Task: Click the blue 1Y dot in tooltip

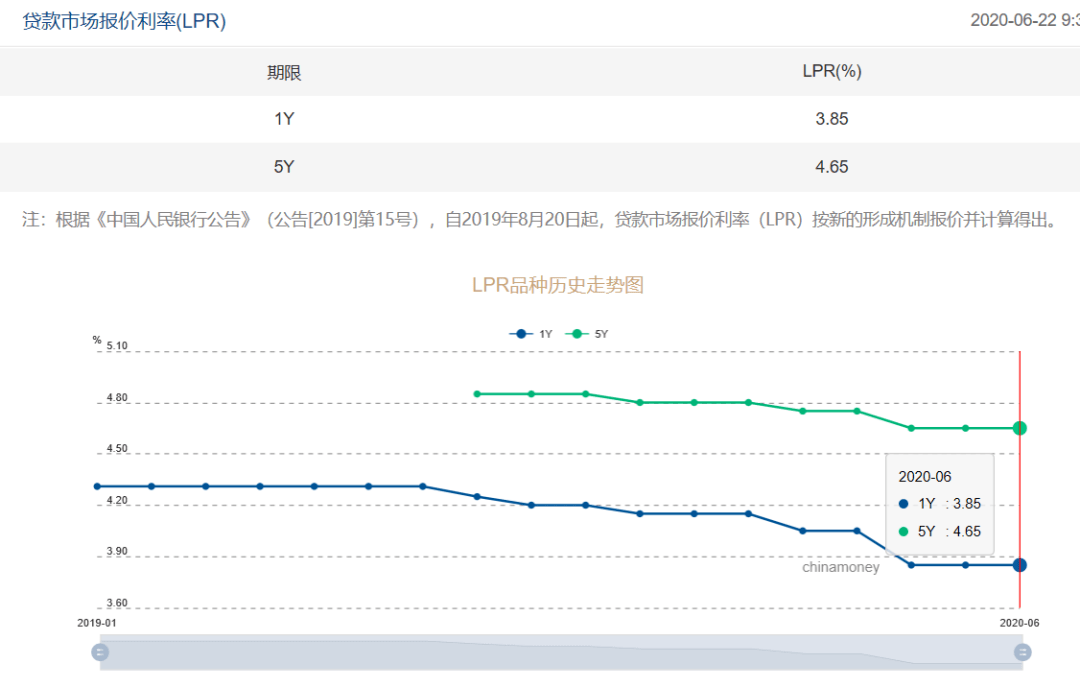Action: pos(904,504)
